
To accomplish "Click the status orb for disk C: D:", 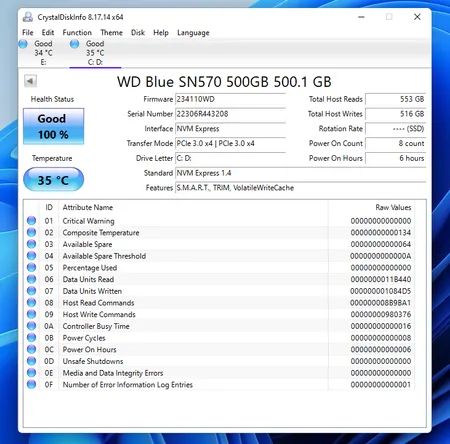I will 75,44.
